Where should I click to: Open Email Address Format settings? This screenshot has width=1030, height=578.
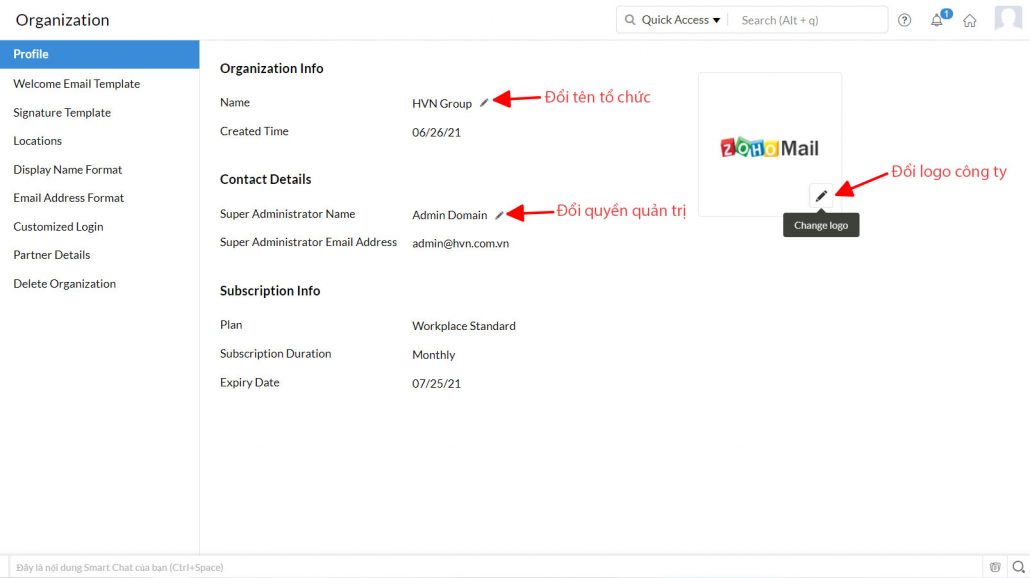(x=69, y=198)
